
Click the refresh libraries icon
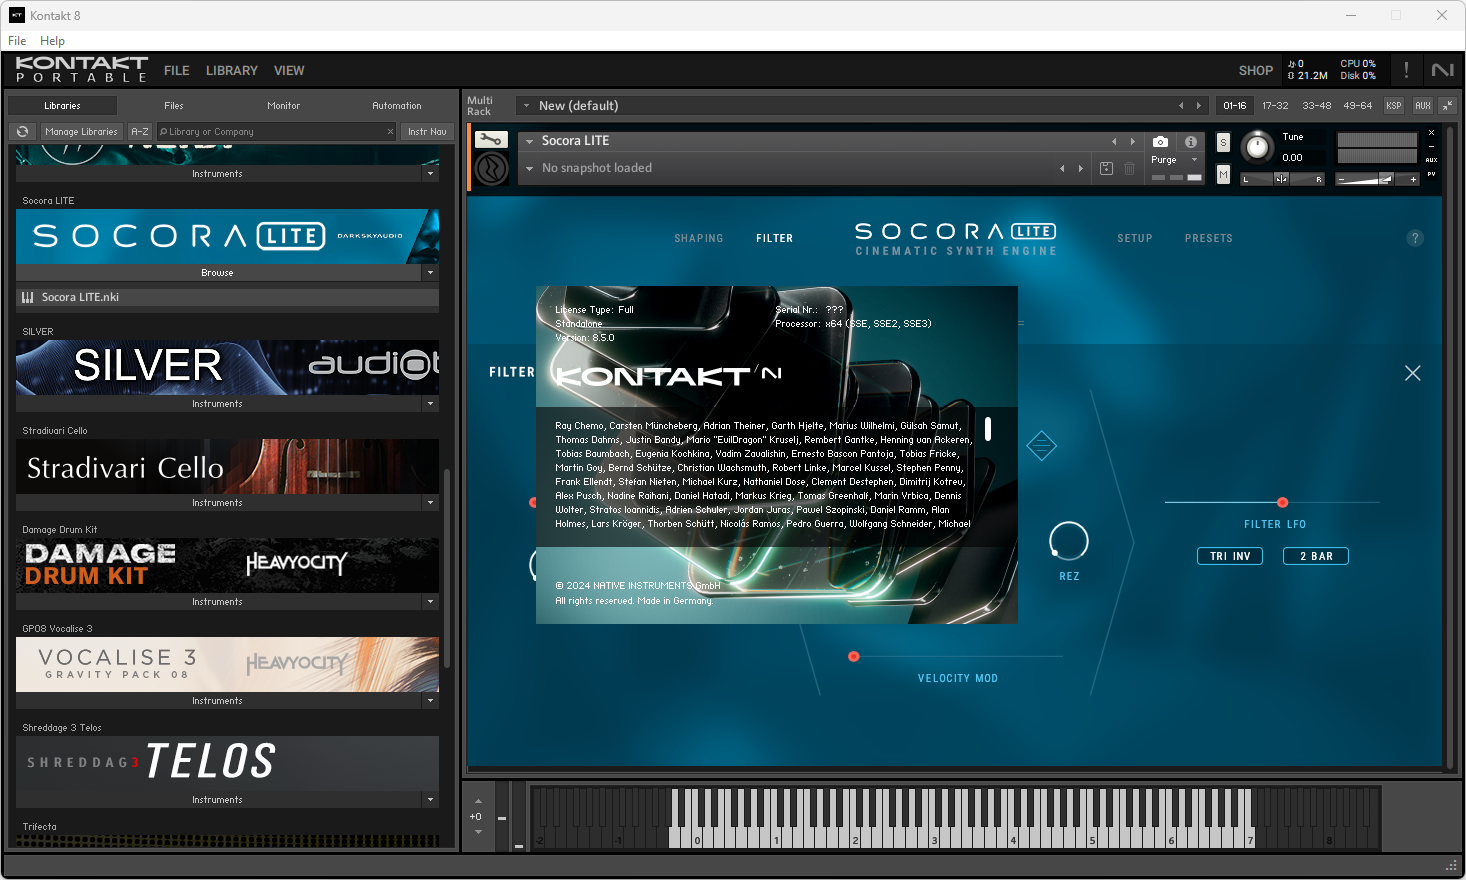pos(22,132)
